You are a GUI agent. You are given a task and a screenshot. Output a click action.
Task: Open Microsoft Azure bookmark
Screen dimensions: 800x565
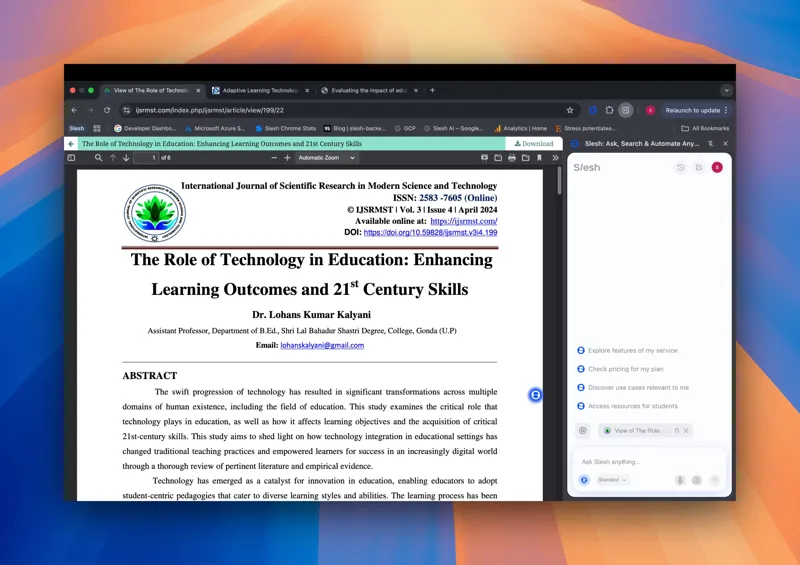point(215,129)
